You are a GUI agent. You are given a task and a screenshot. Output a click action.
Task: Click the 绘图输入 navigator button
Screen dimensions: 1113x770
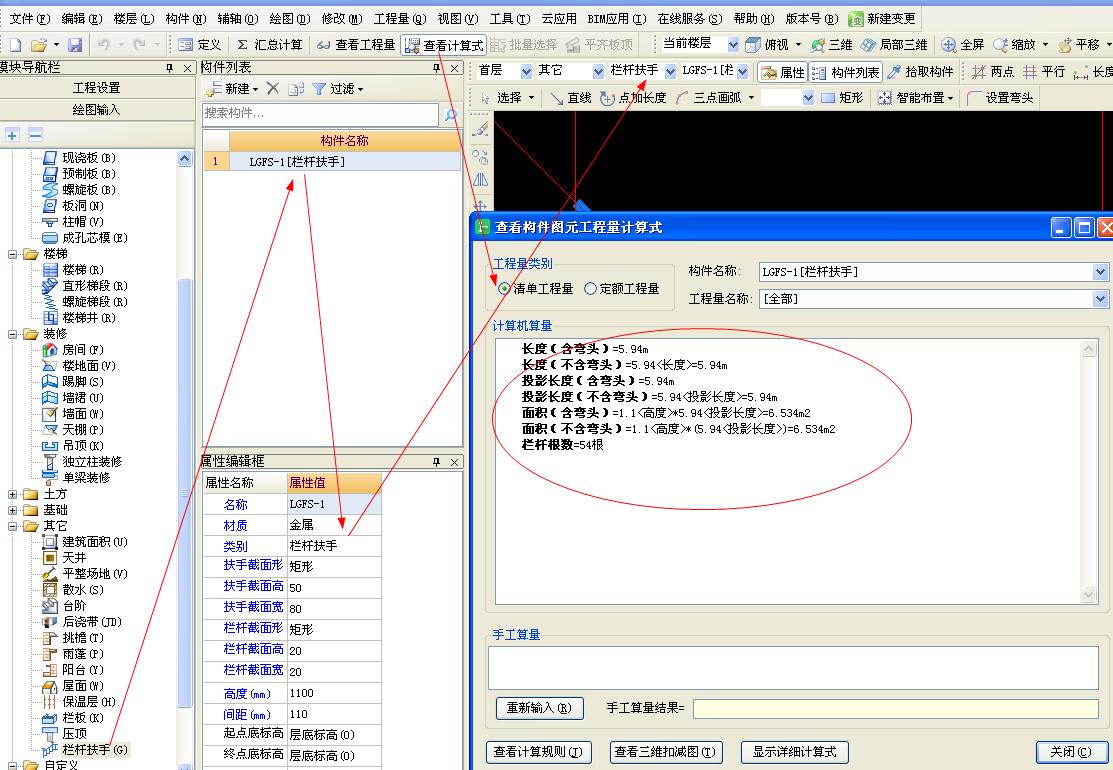click(x=97, y=110)
